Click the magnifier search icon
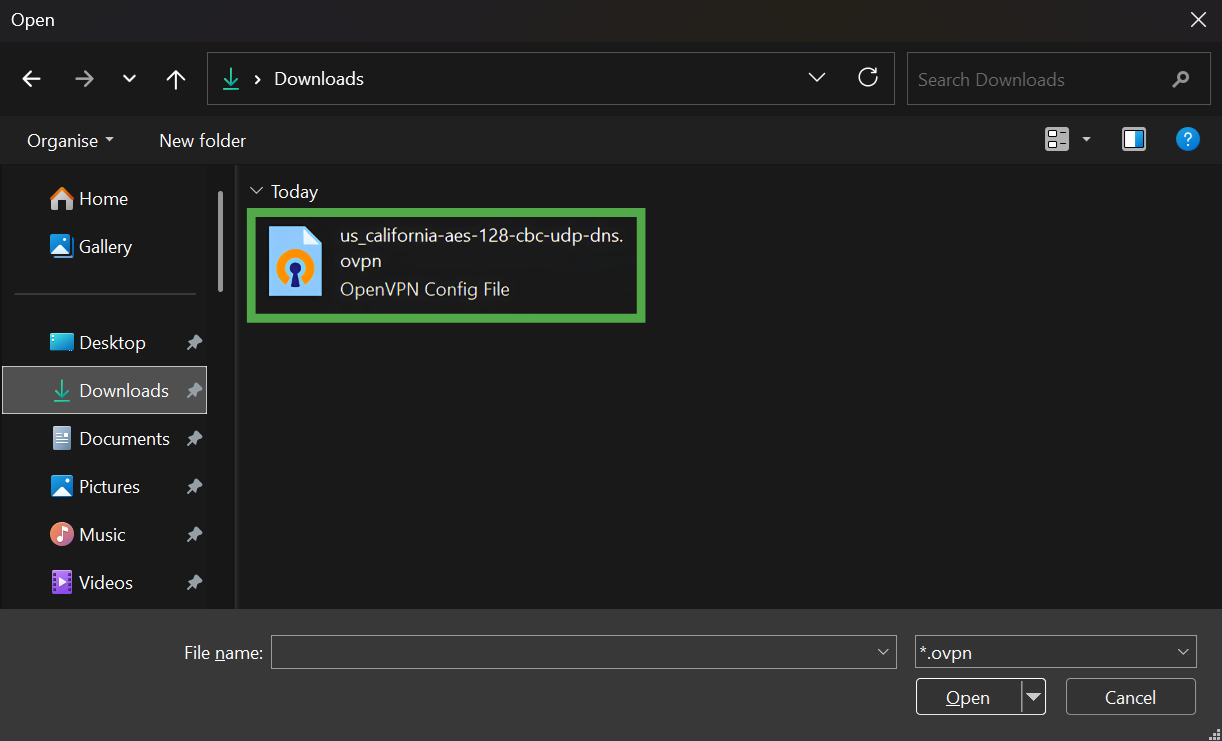 (x=1181, y=79)
